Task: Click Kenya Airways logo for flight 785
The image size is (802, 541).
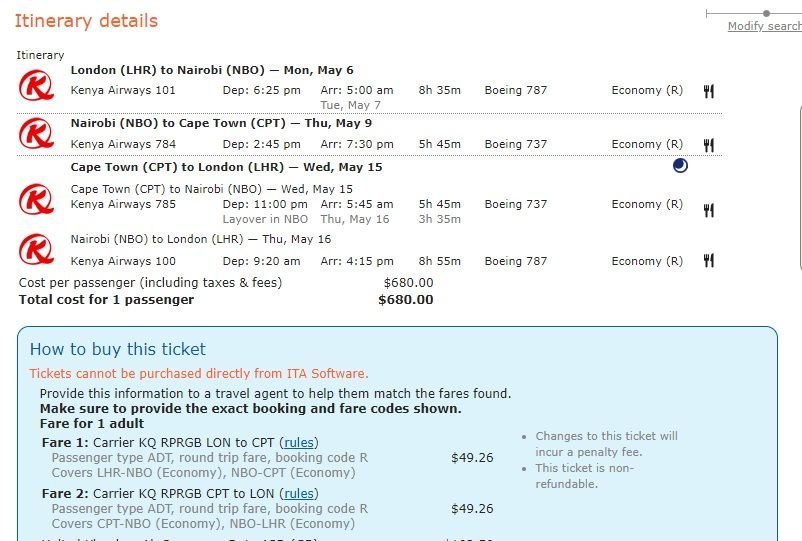Action: pyautogui.click(x=36, y=199)
